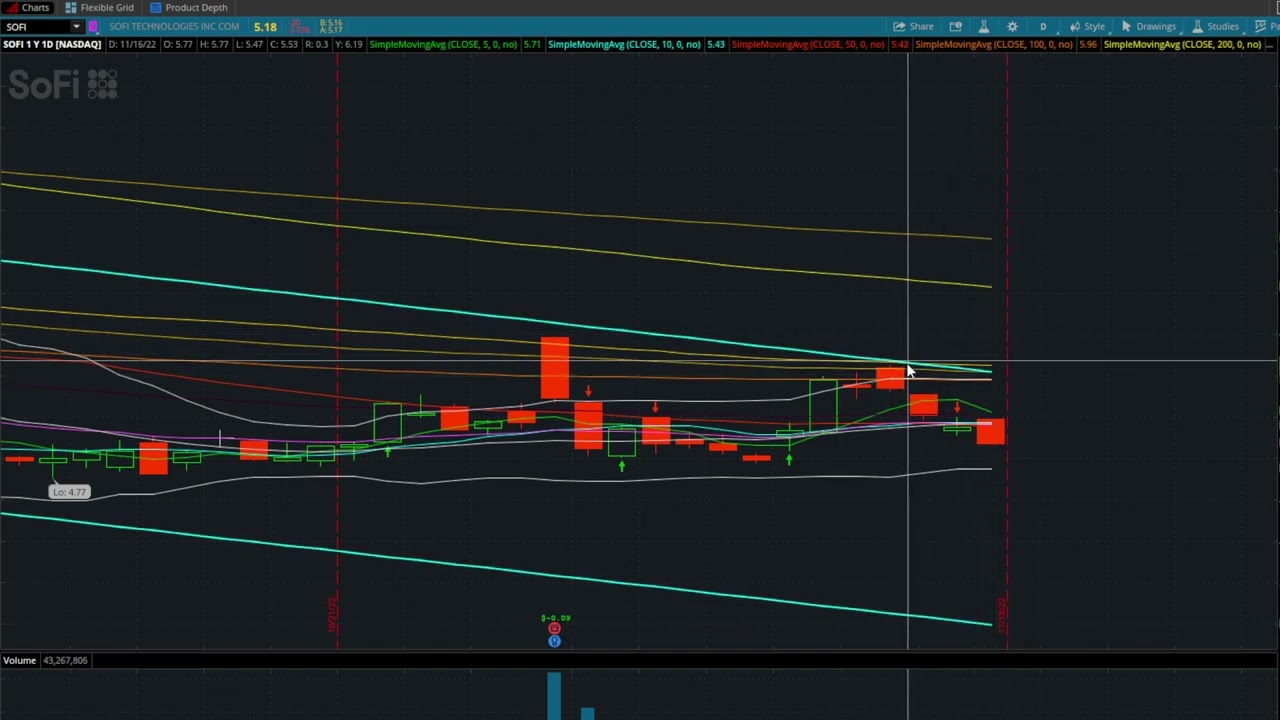Open the D timeframe dropdown
This screenshot has height=720, width=1280.
pos(1043,27)
